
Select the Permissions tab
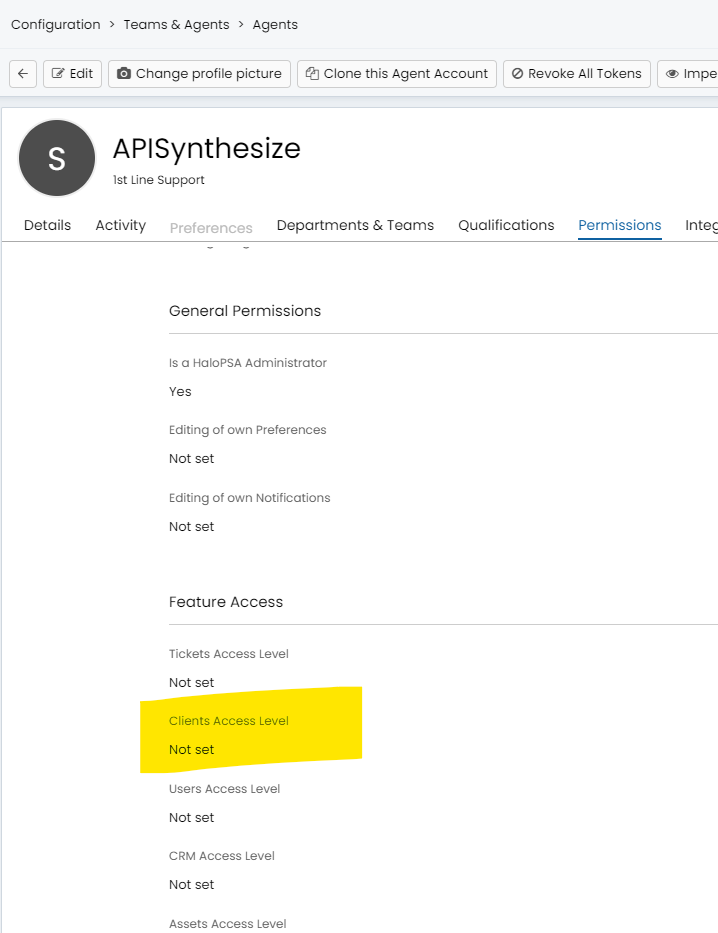coord(620,225)
